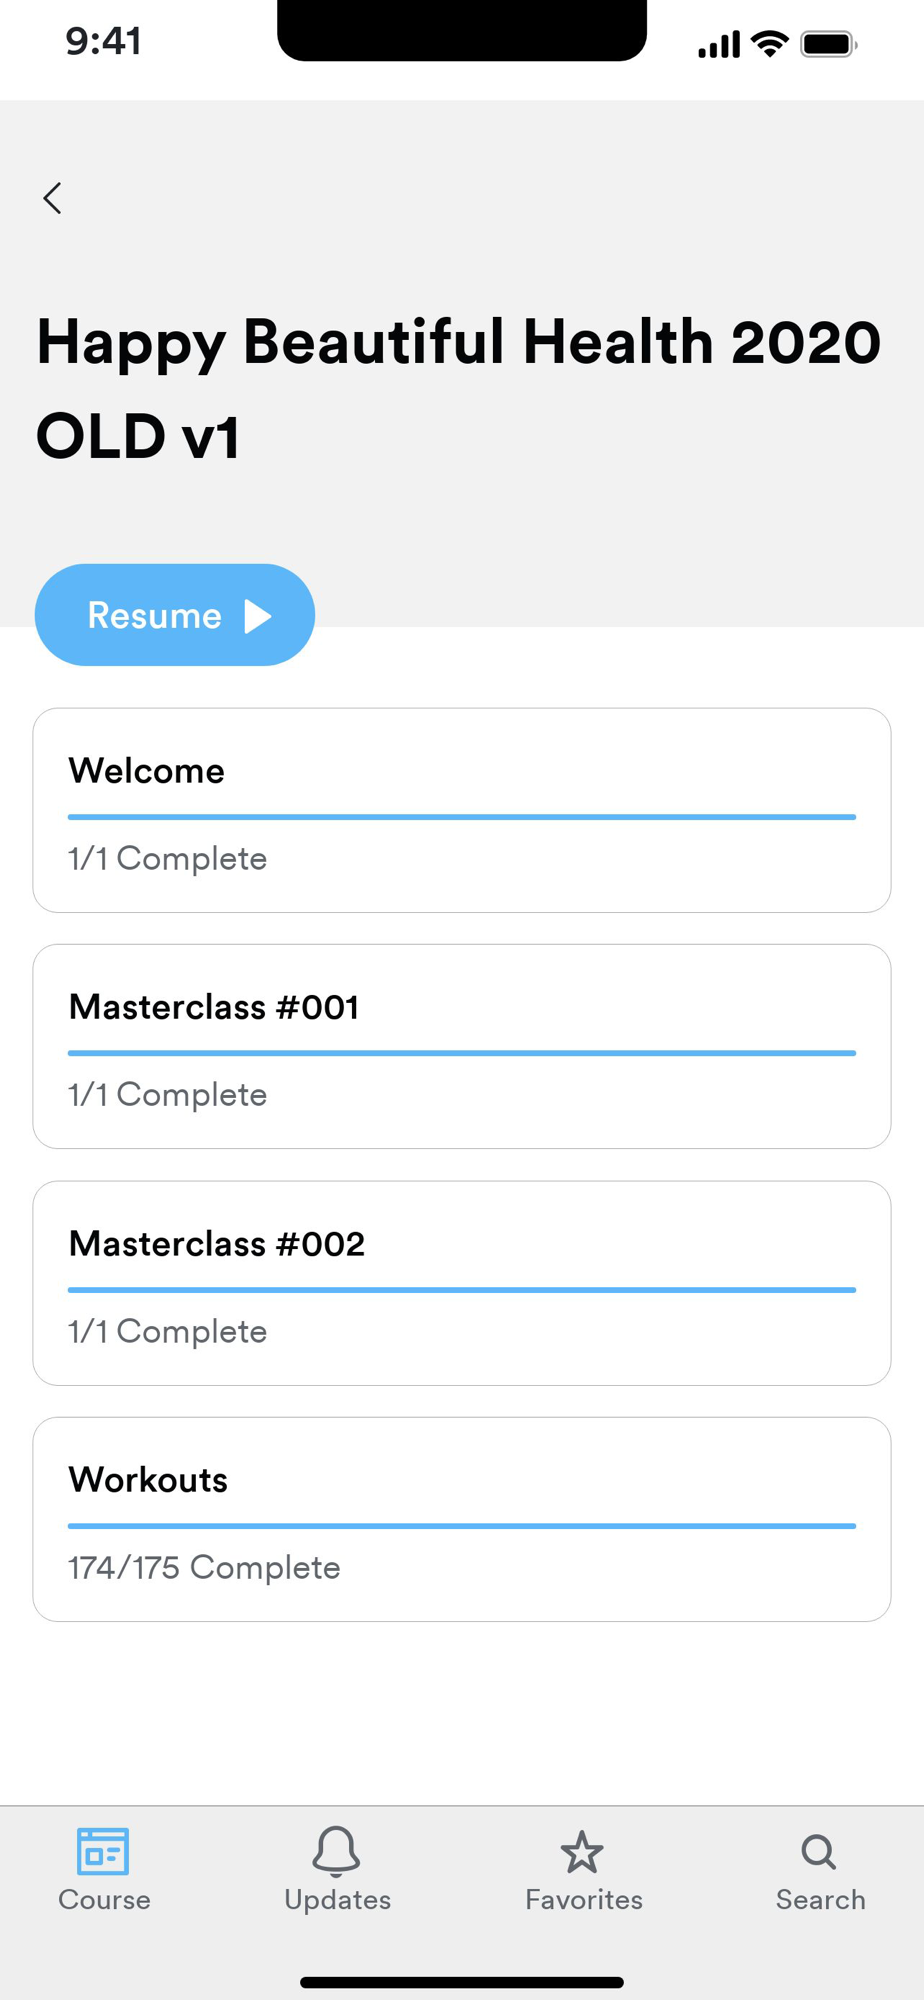Switch to the Favorites tab label
The image size is (924, 2000).
pos(584,1900)
